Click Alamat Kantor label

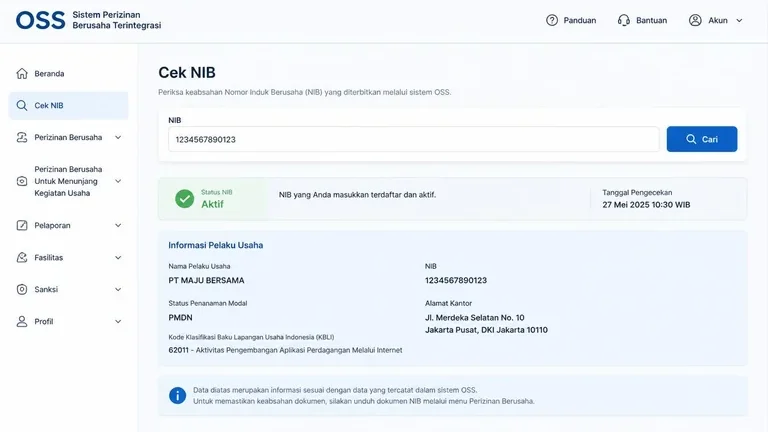[448, 303]
